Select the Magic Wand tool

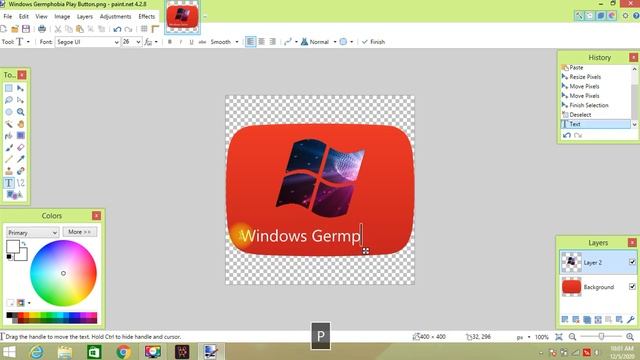9,124
